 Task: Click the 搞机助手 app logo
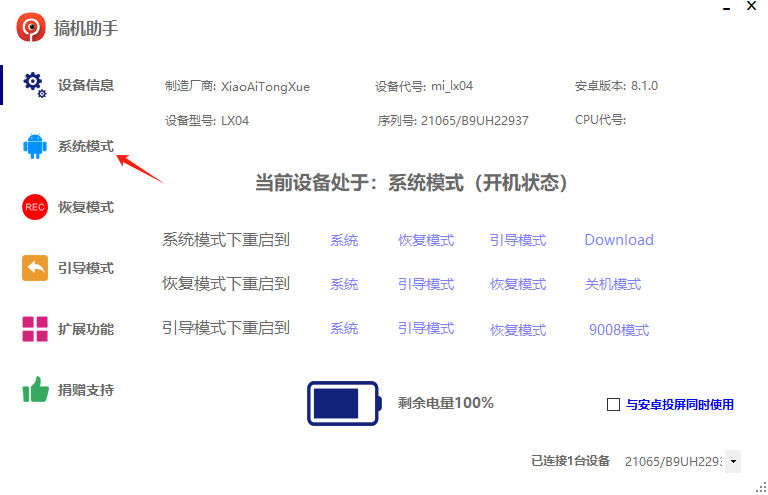point(31,27)
